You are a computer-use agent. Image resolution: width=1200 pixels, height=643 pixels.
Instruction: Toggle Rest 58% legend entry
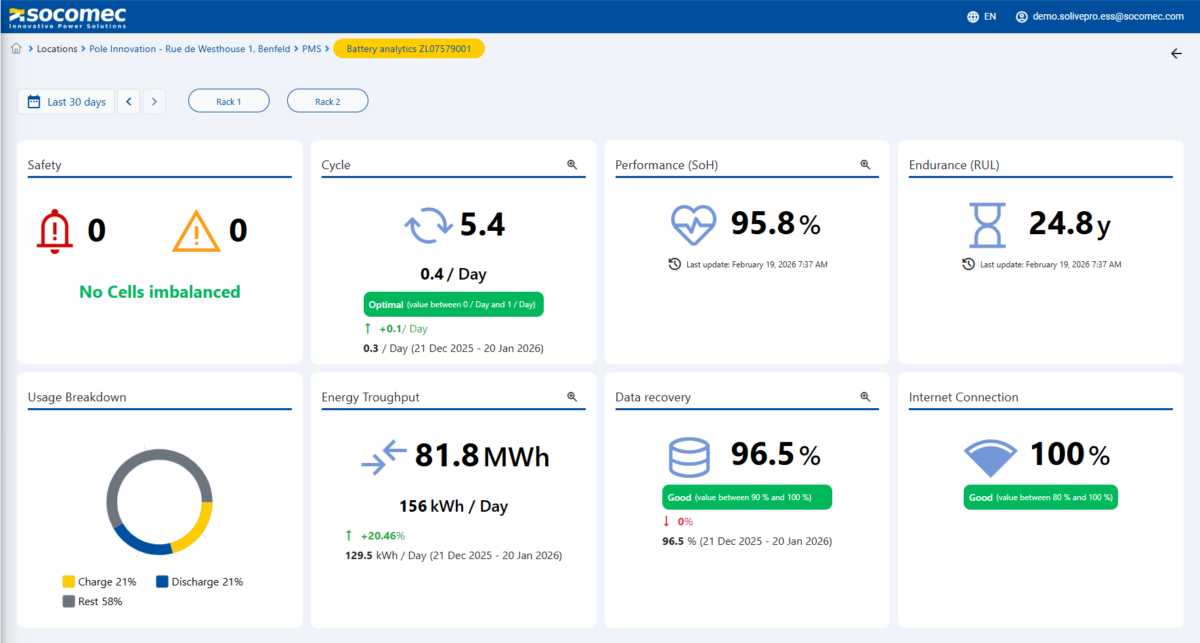(91, 601)
